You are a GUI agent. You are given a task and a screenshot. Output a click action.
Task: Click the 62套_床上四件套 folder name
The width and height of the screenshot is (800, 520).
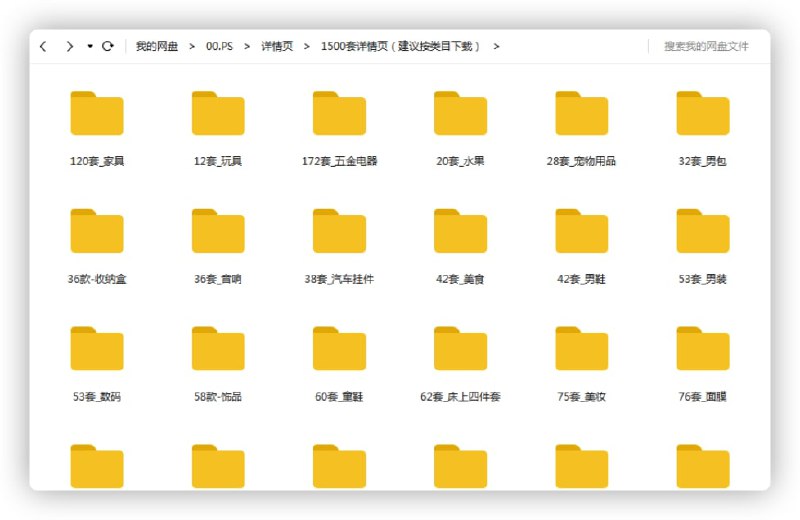[x=460, y=397]
